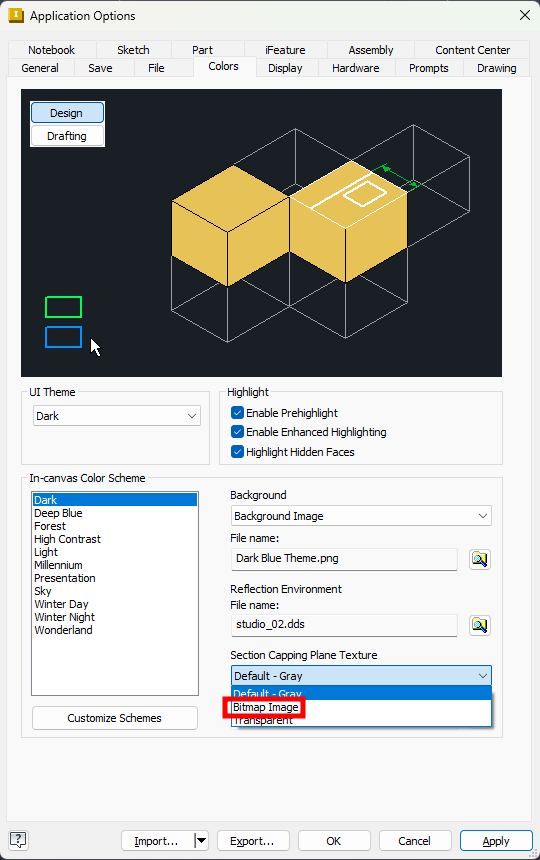540x860 pixels.
Task: Click the Inventor application icon in title bar
Action: 16,15
